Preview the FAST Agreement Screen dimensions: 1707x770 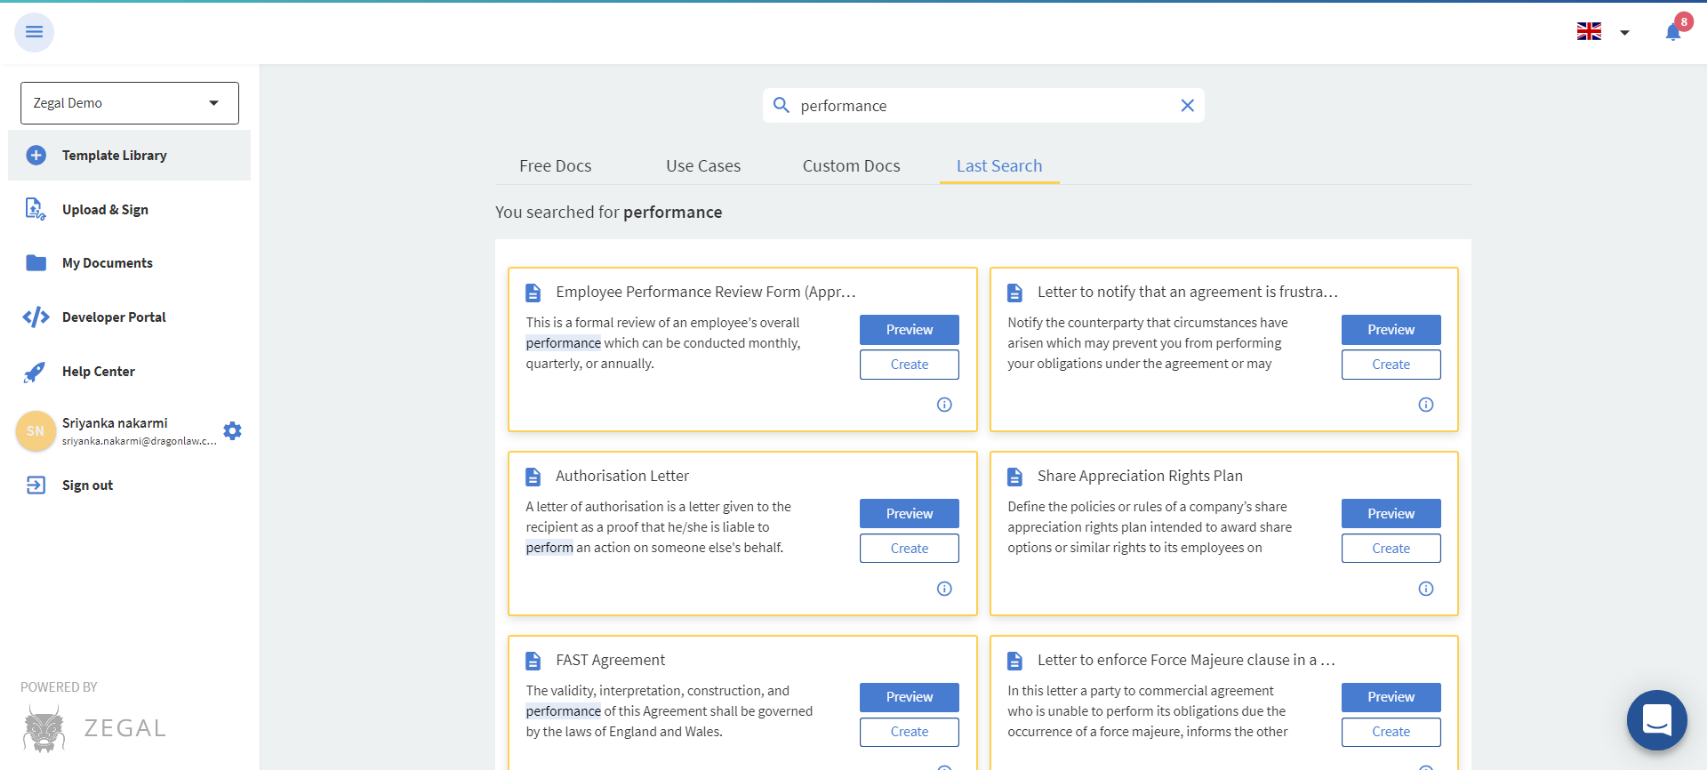(909, 697)
